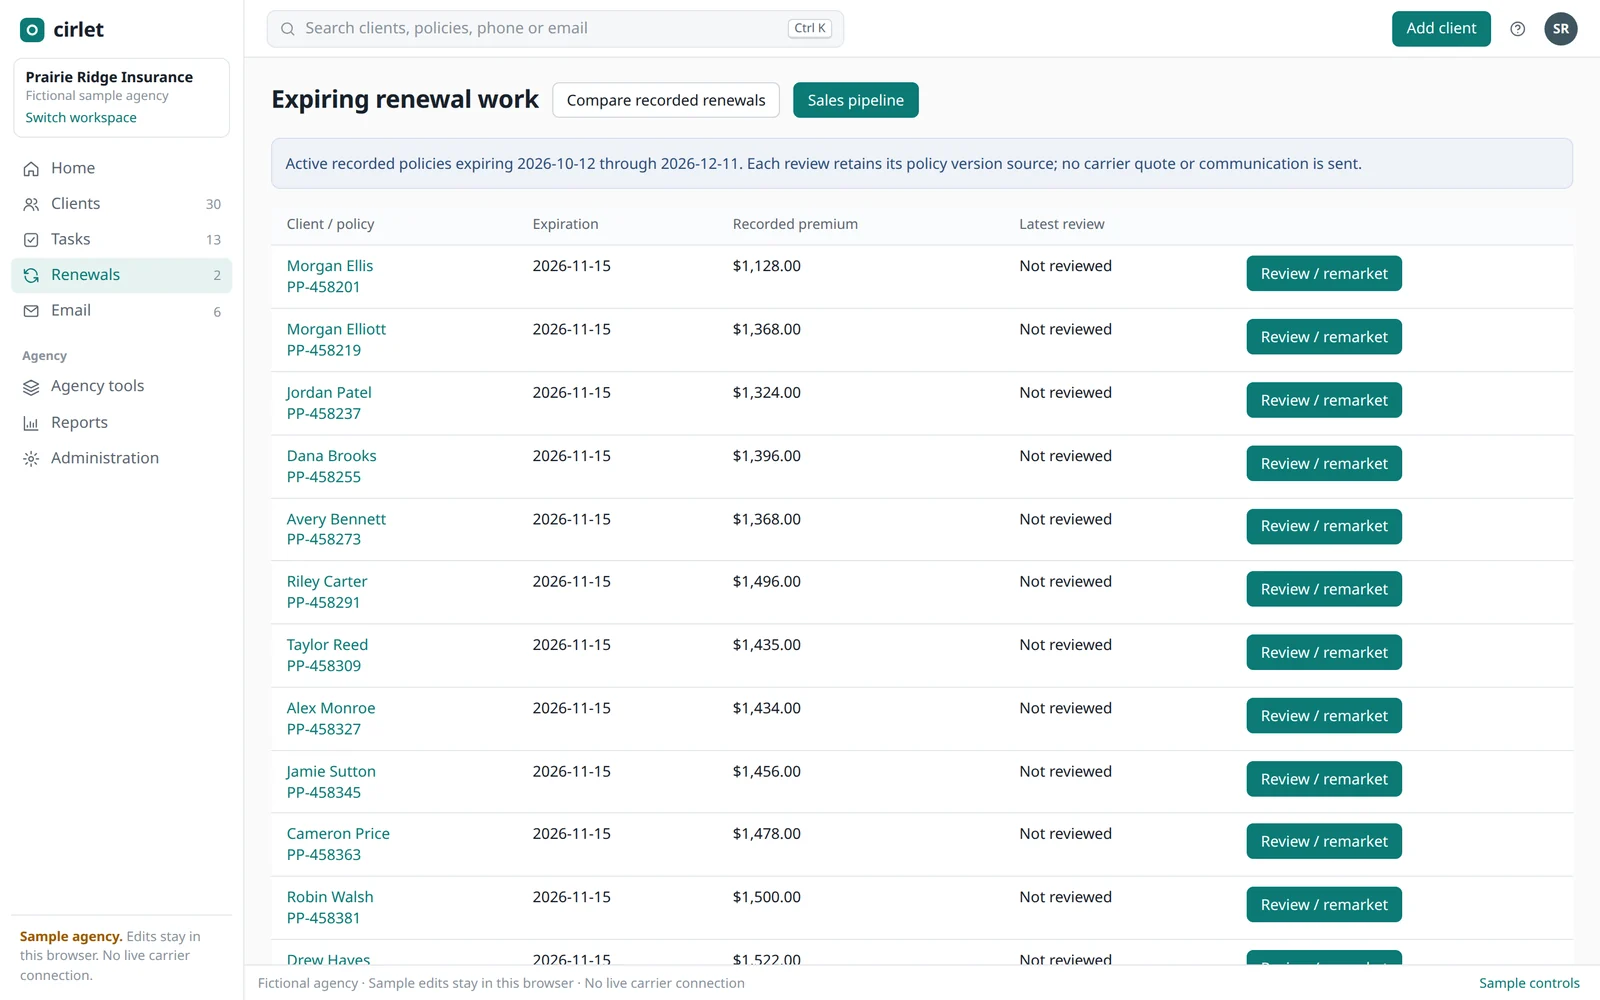Click Switch workspace link
1600x1000 pixels.
(x=81, y=118)
